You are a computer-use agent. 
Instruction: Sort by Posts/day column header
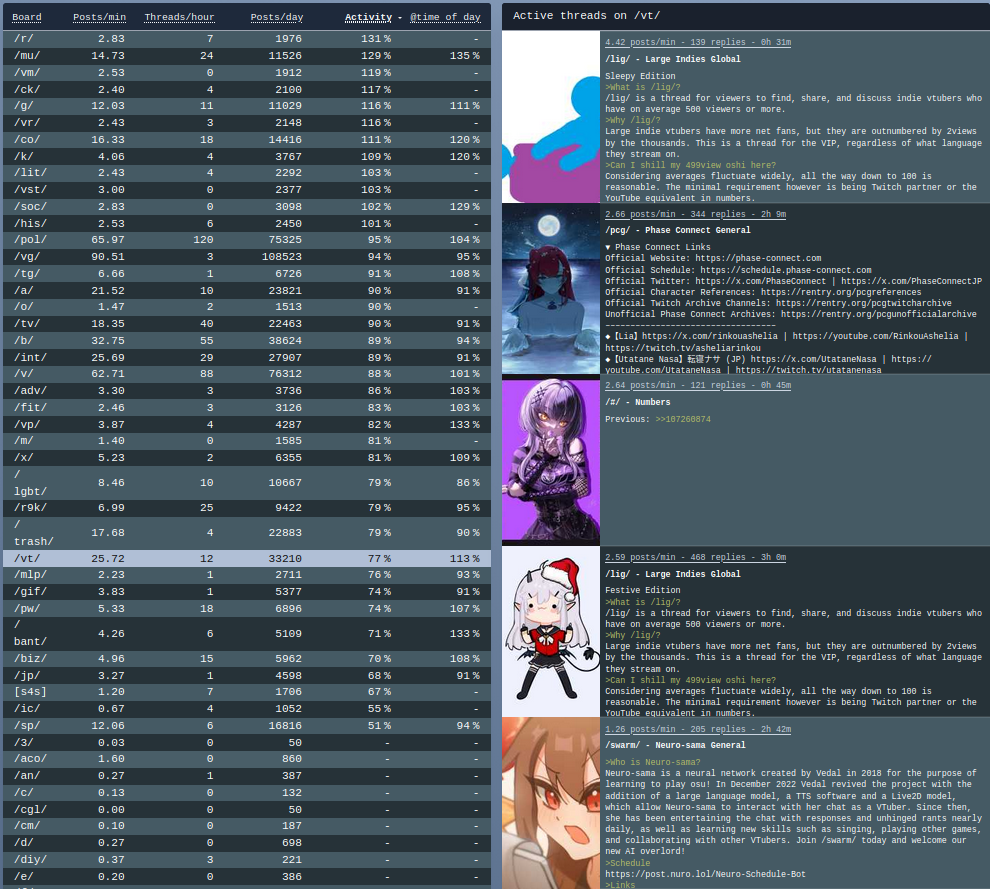coord(277,17)
